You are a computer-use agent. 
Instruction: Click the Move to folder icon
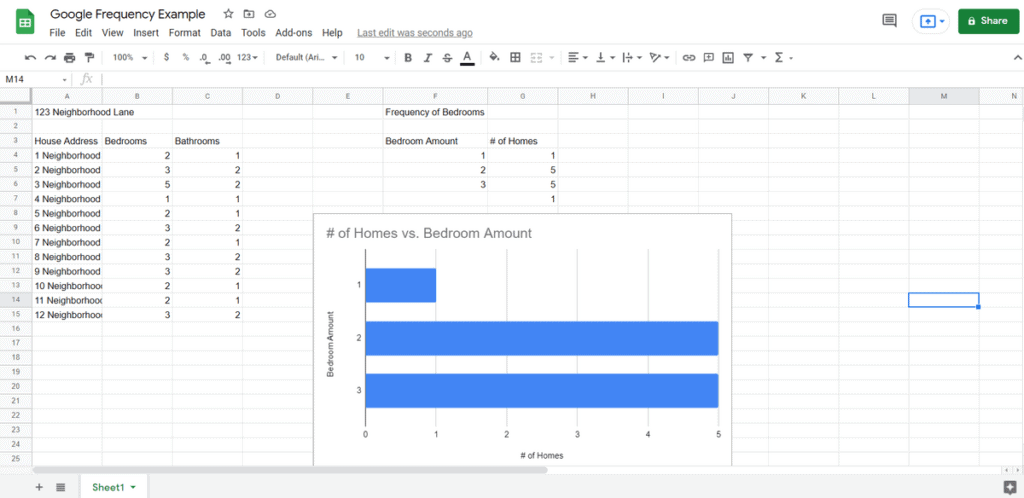[x=249, y=14]
